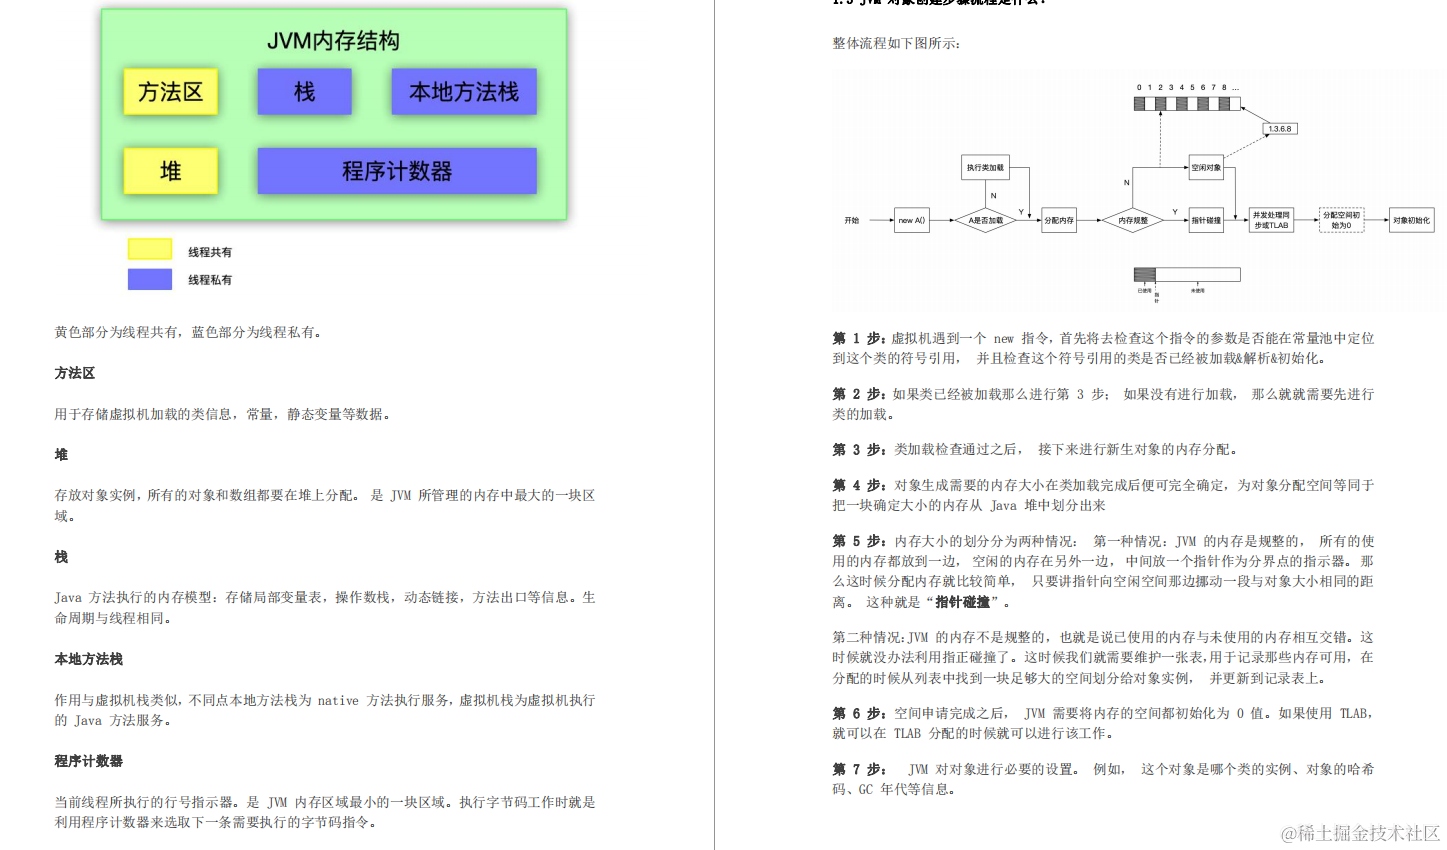Expand the 1.3.6.8 callout box

[1281, 128]
